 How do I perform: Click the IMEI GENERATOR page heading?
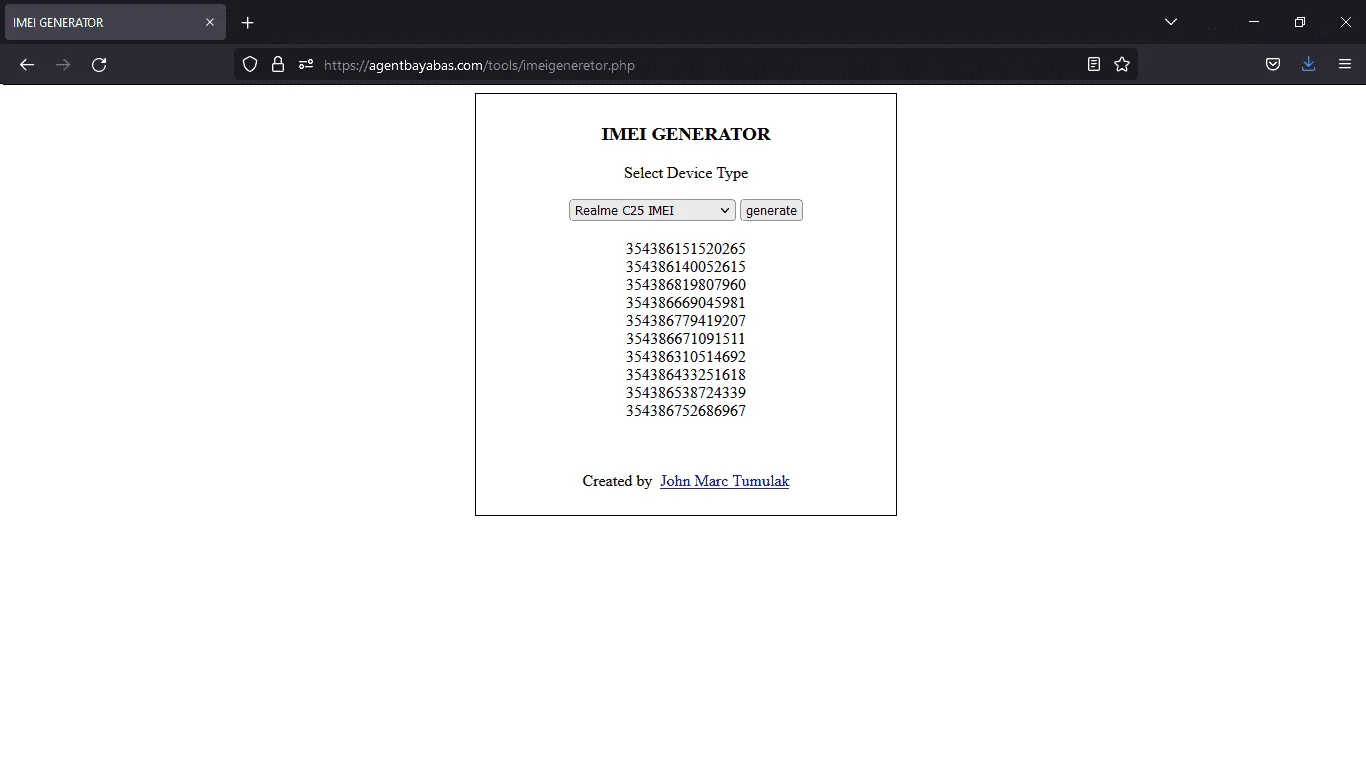point(686,134)
